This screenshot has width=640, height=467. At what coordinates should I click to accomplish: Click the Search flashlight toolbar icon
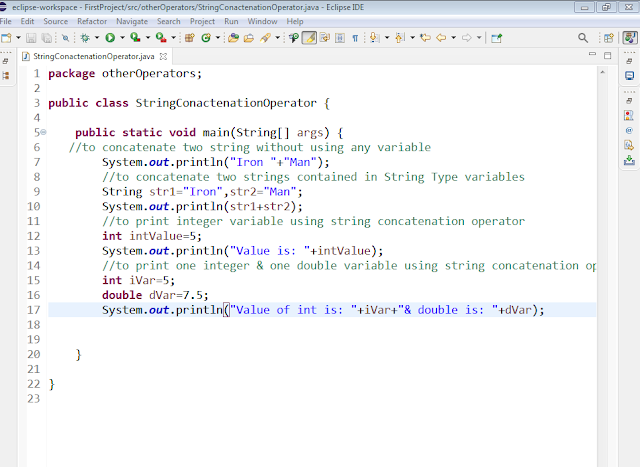(x=265, y=38)
